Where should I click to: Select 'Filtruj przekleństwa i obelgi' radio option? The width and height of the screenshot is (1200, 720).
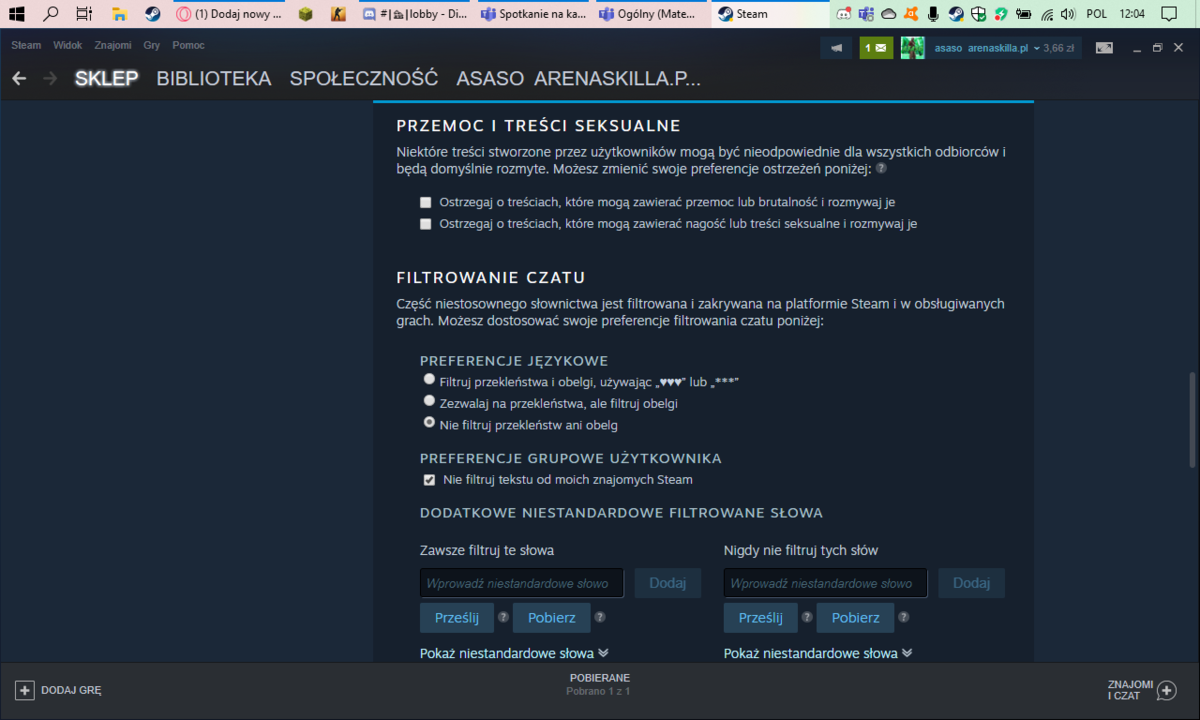[x=429, y=380]
